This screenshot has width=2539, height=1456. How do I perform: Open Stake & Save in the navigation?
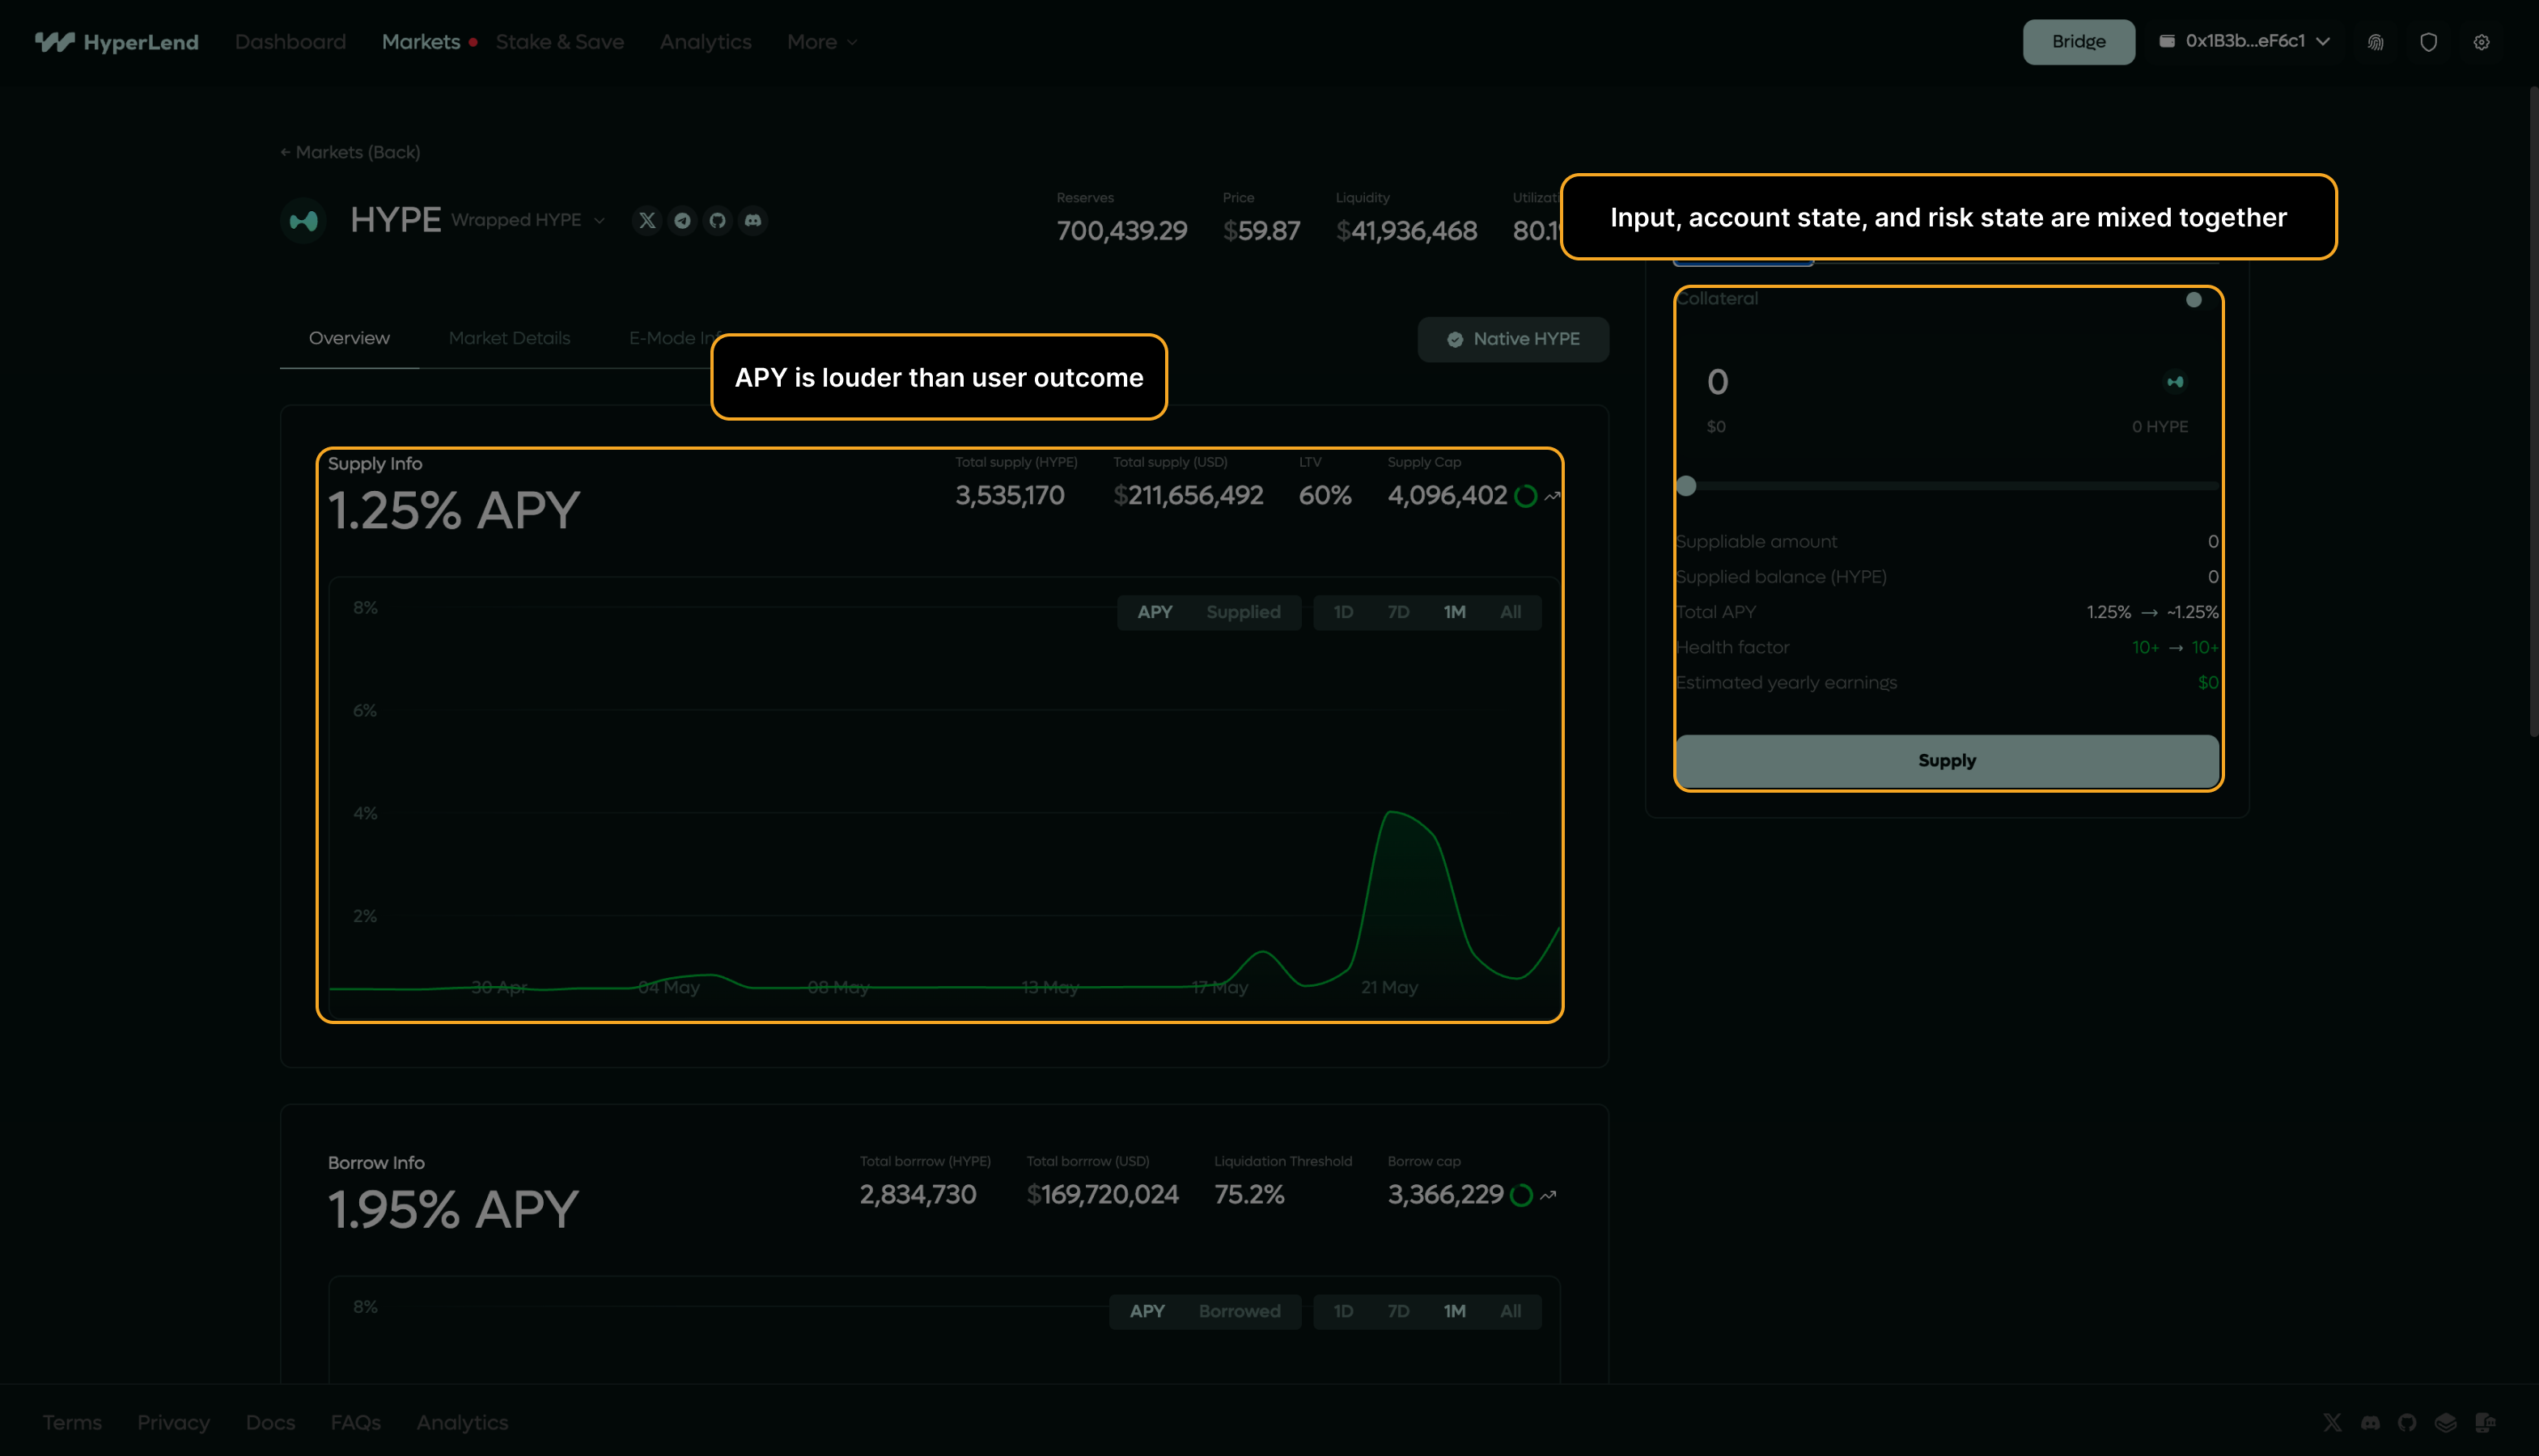[x=560, y=42]
